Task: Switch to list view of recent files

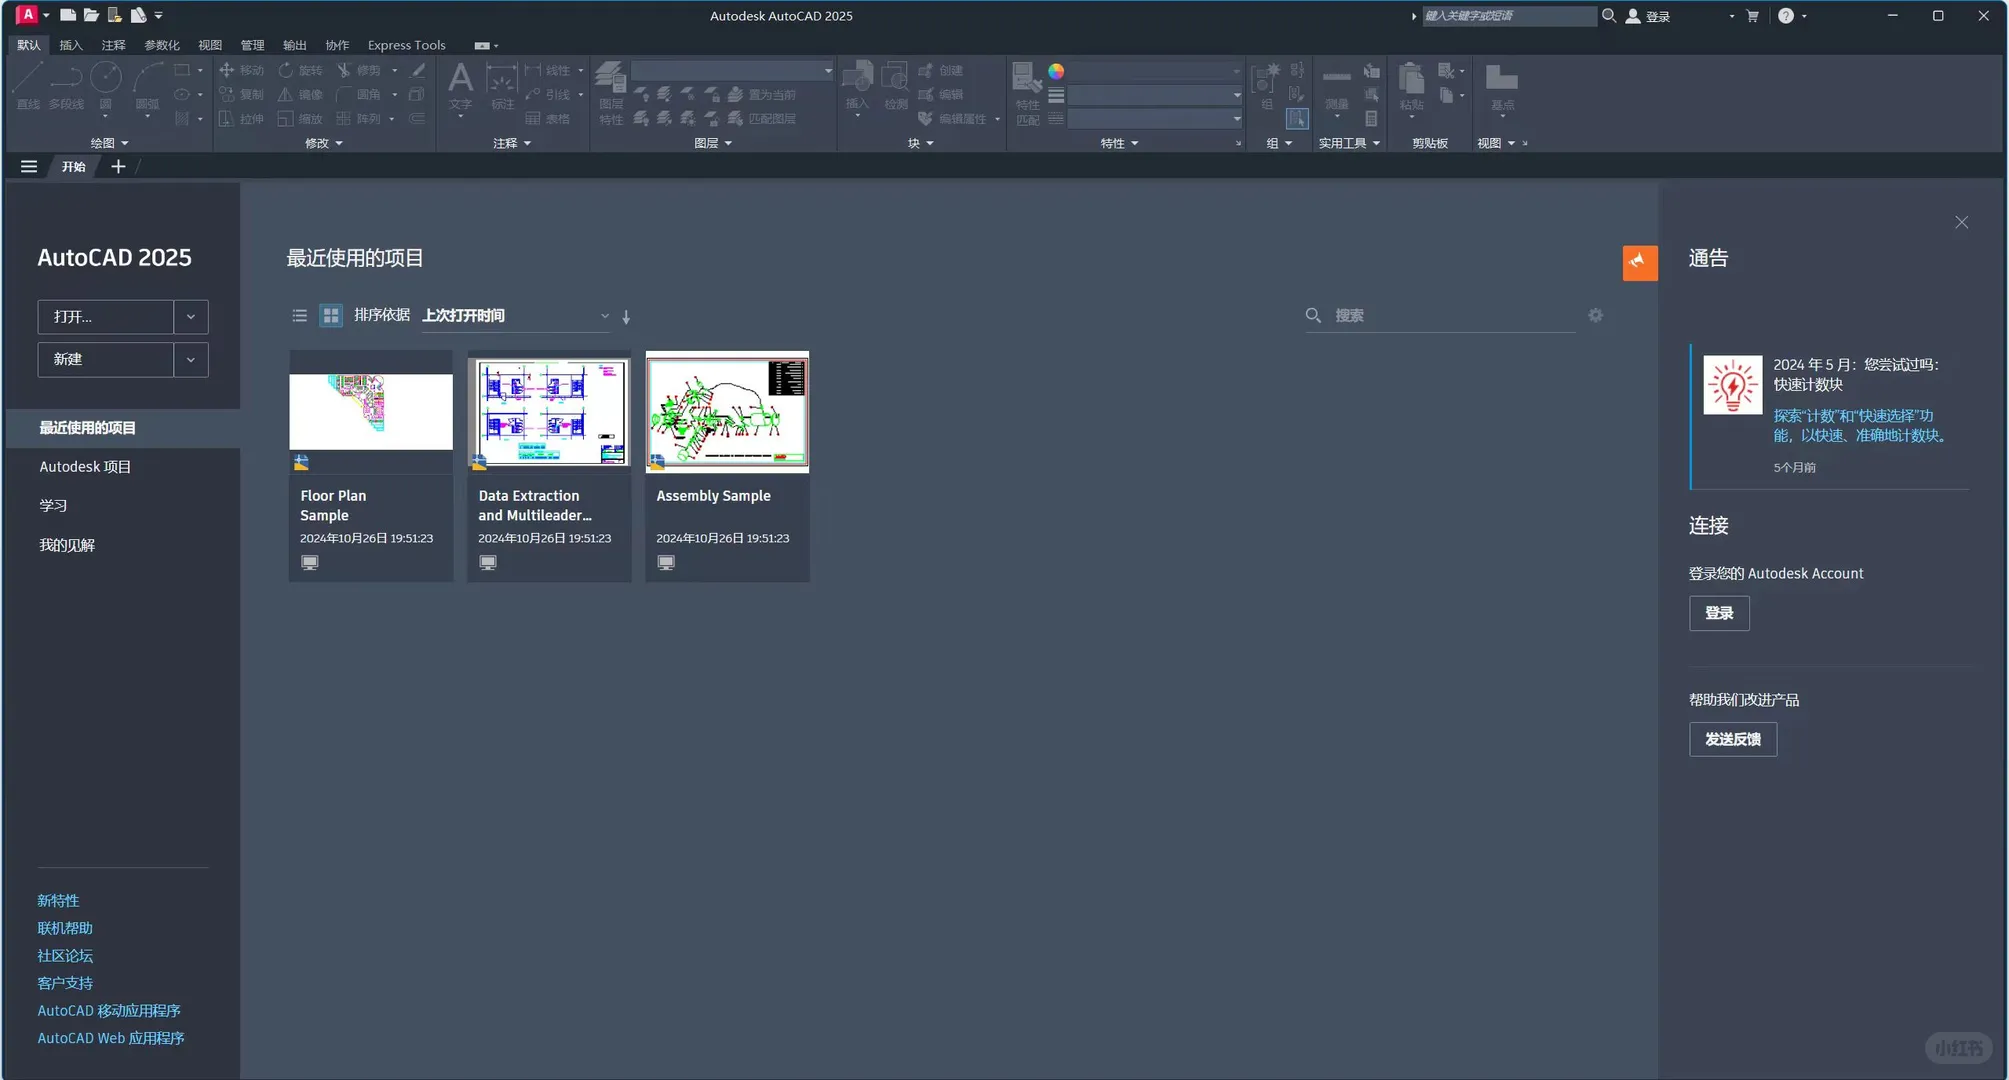Action: tap(299, 316)
